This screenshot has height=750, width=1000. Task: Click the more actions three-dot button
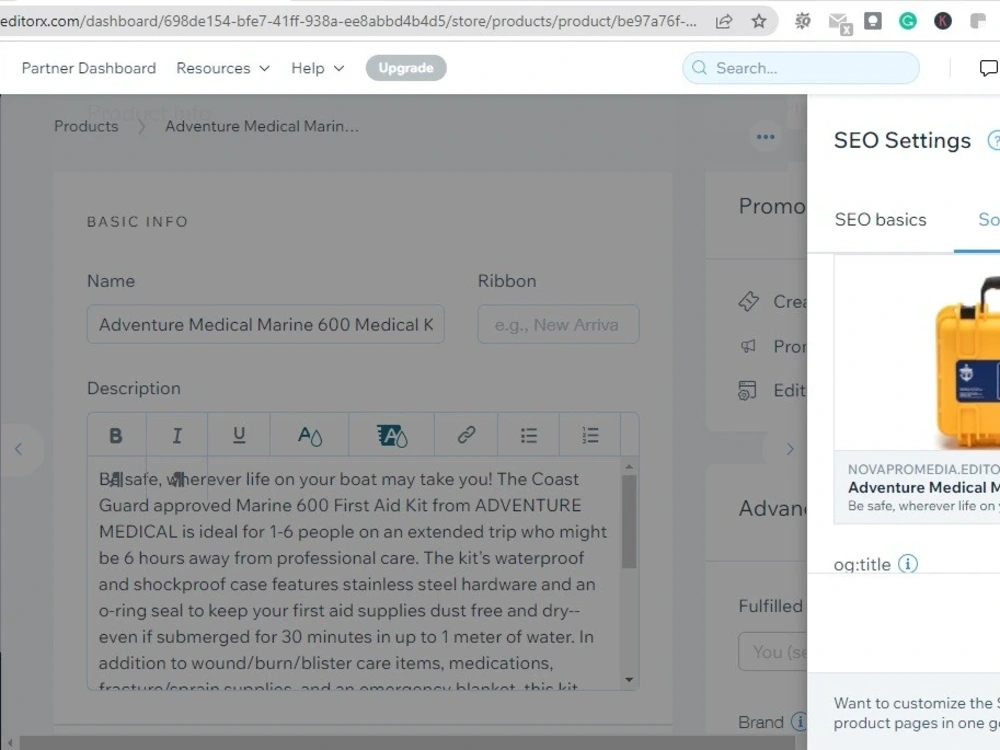coord(765,137)
